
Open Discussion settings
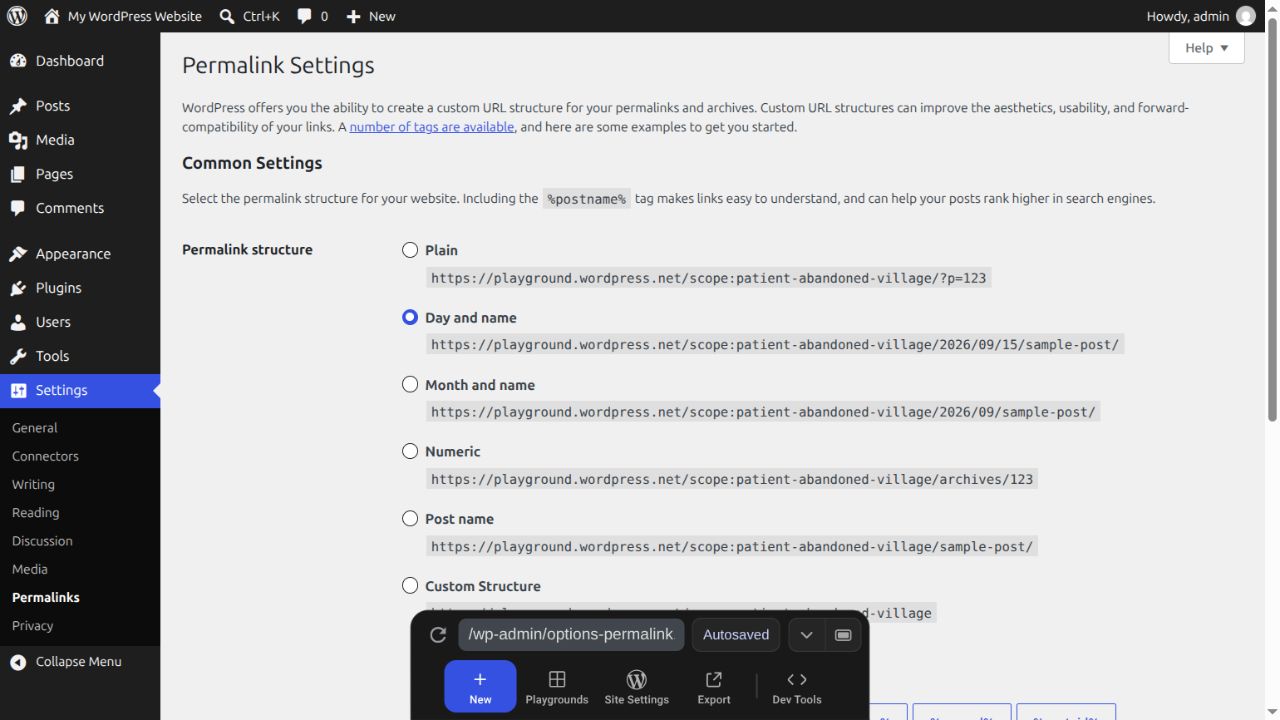click(42, 541)
